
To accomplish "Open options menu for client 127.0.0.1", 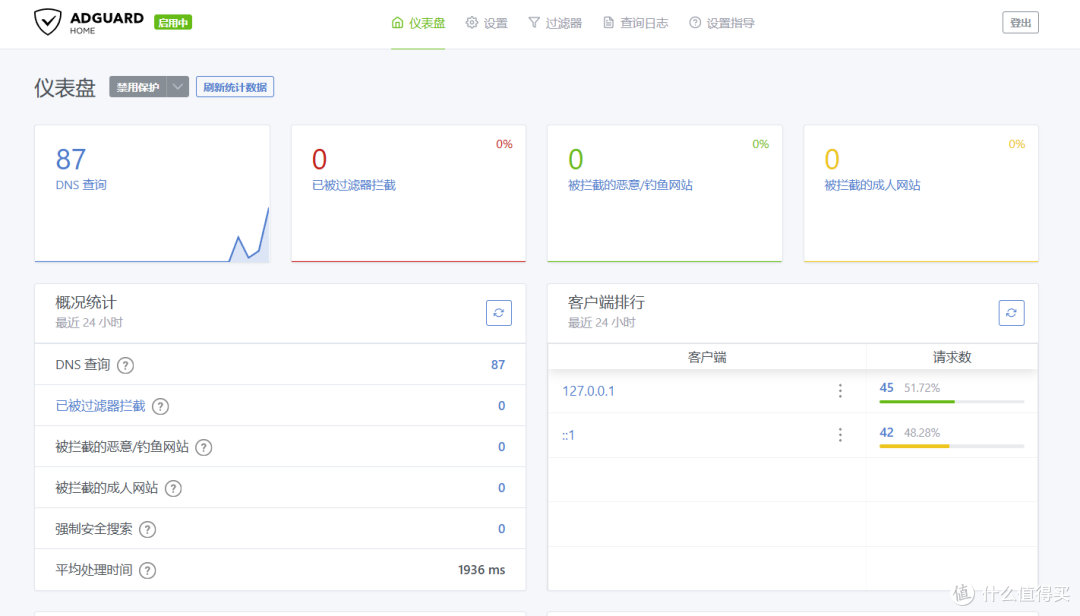I will [x=840, y=391].
